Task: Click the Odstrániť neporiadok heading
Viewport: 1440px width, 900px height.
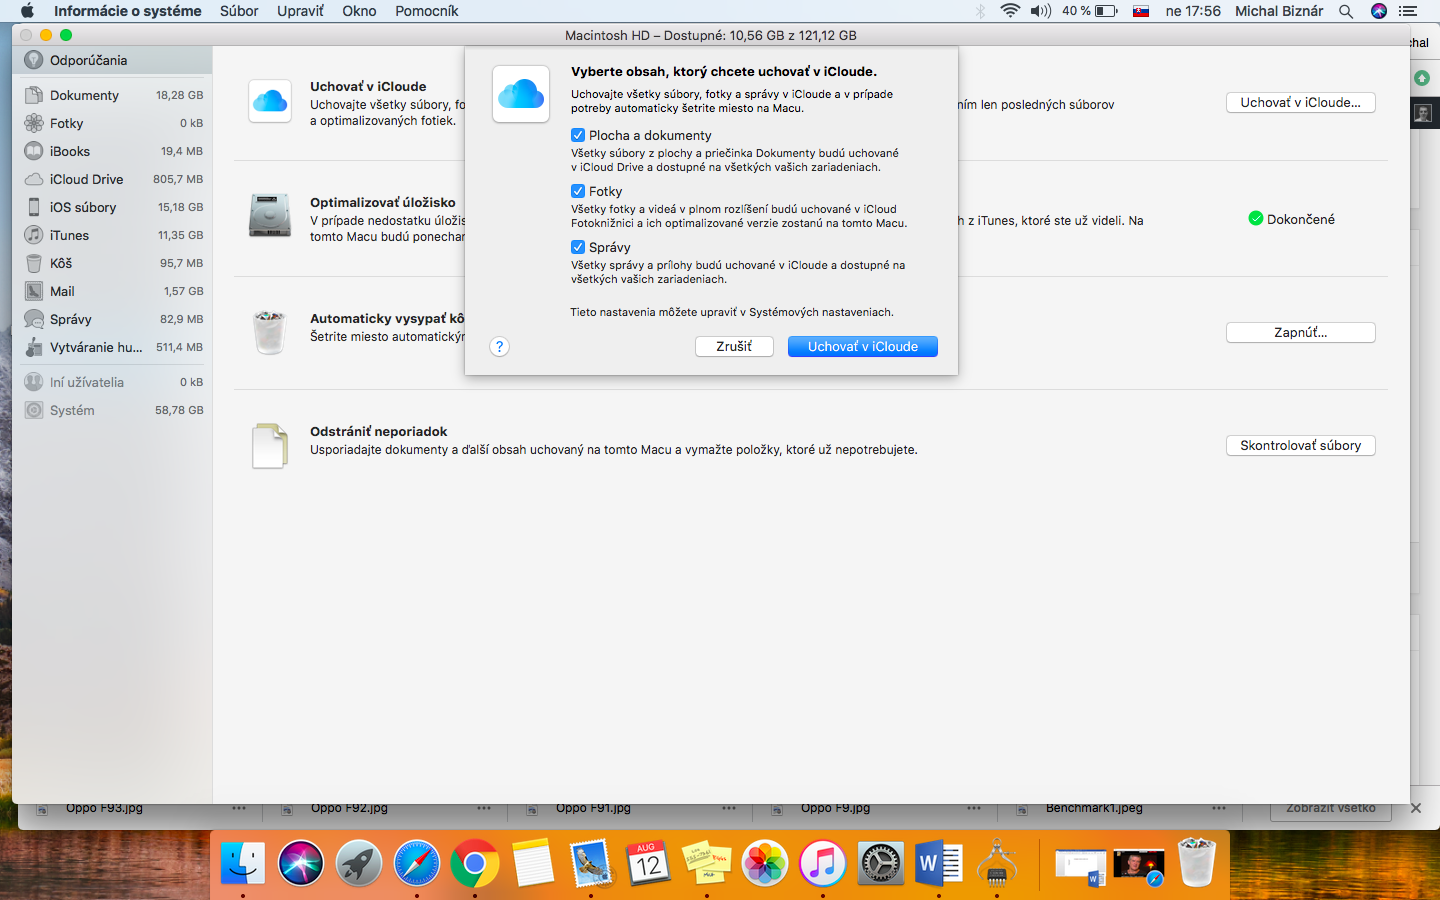Action: tap(378, 431)
